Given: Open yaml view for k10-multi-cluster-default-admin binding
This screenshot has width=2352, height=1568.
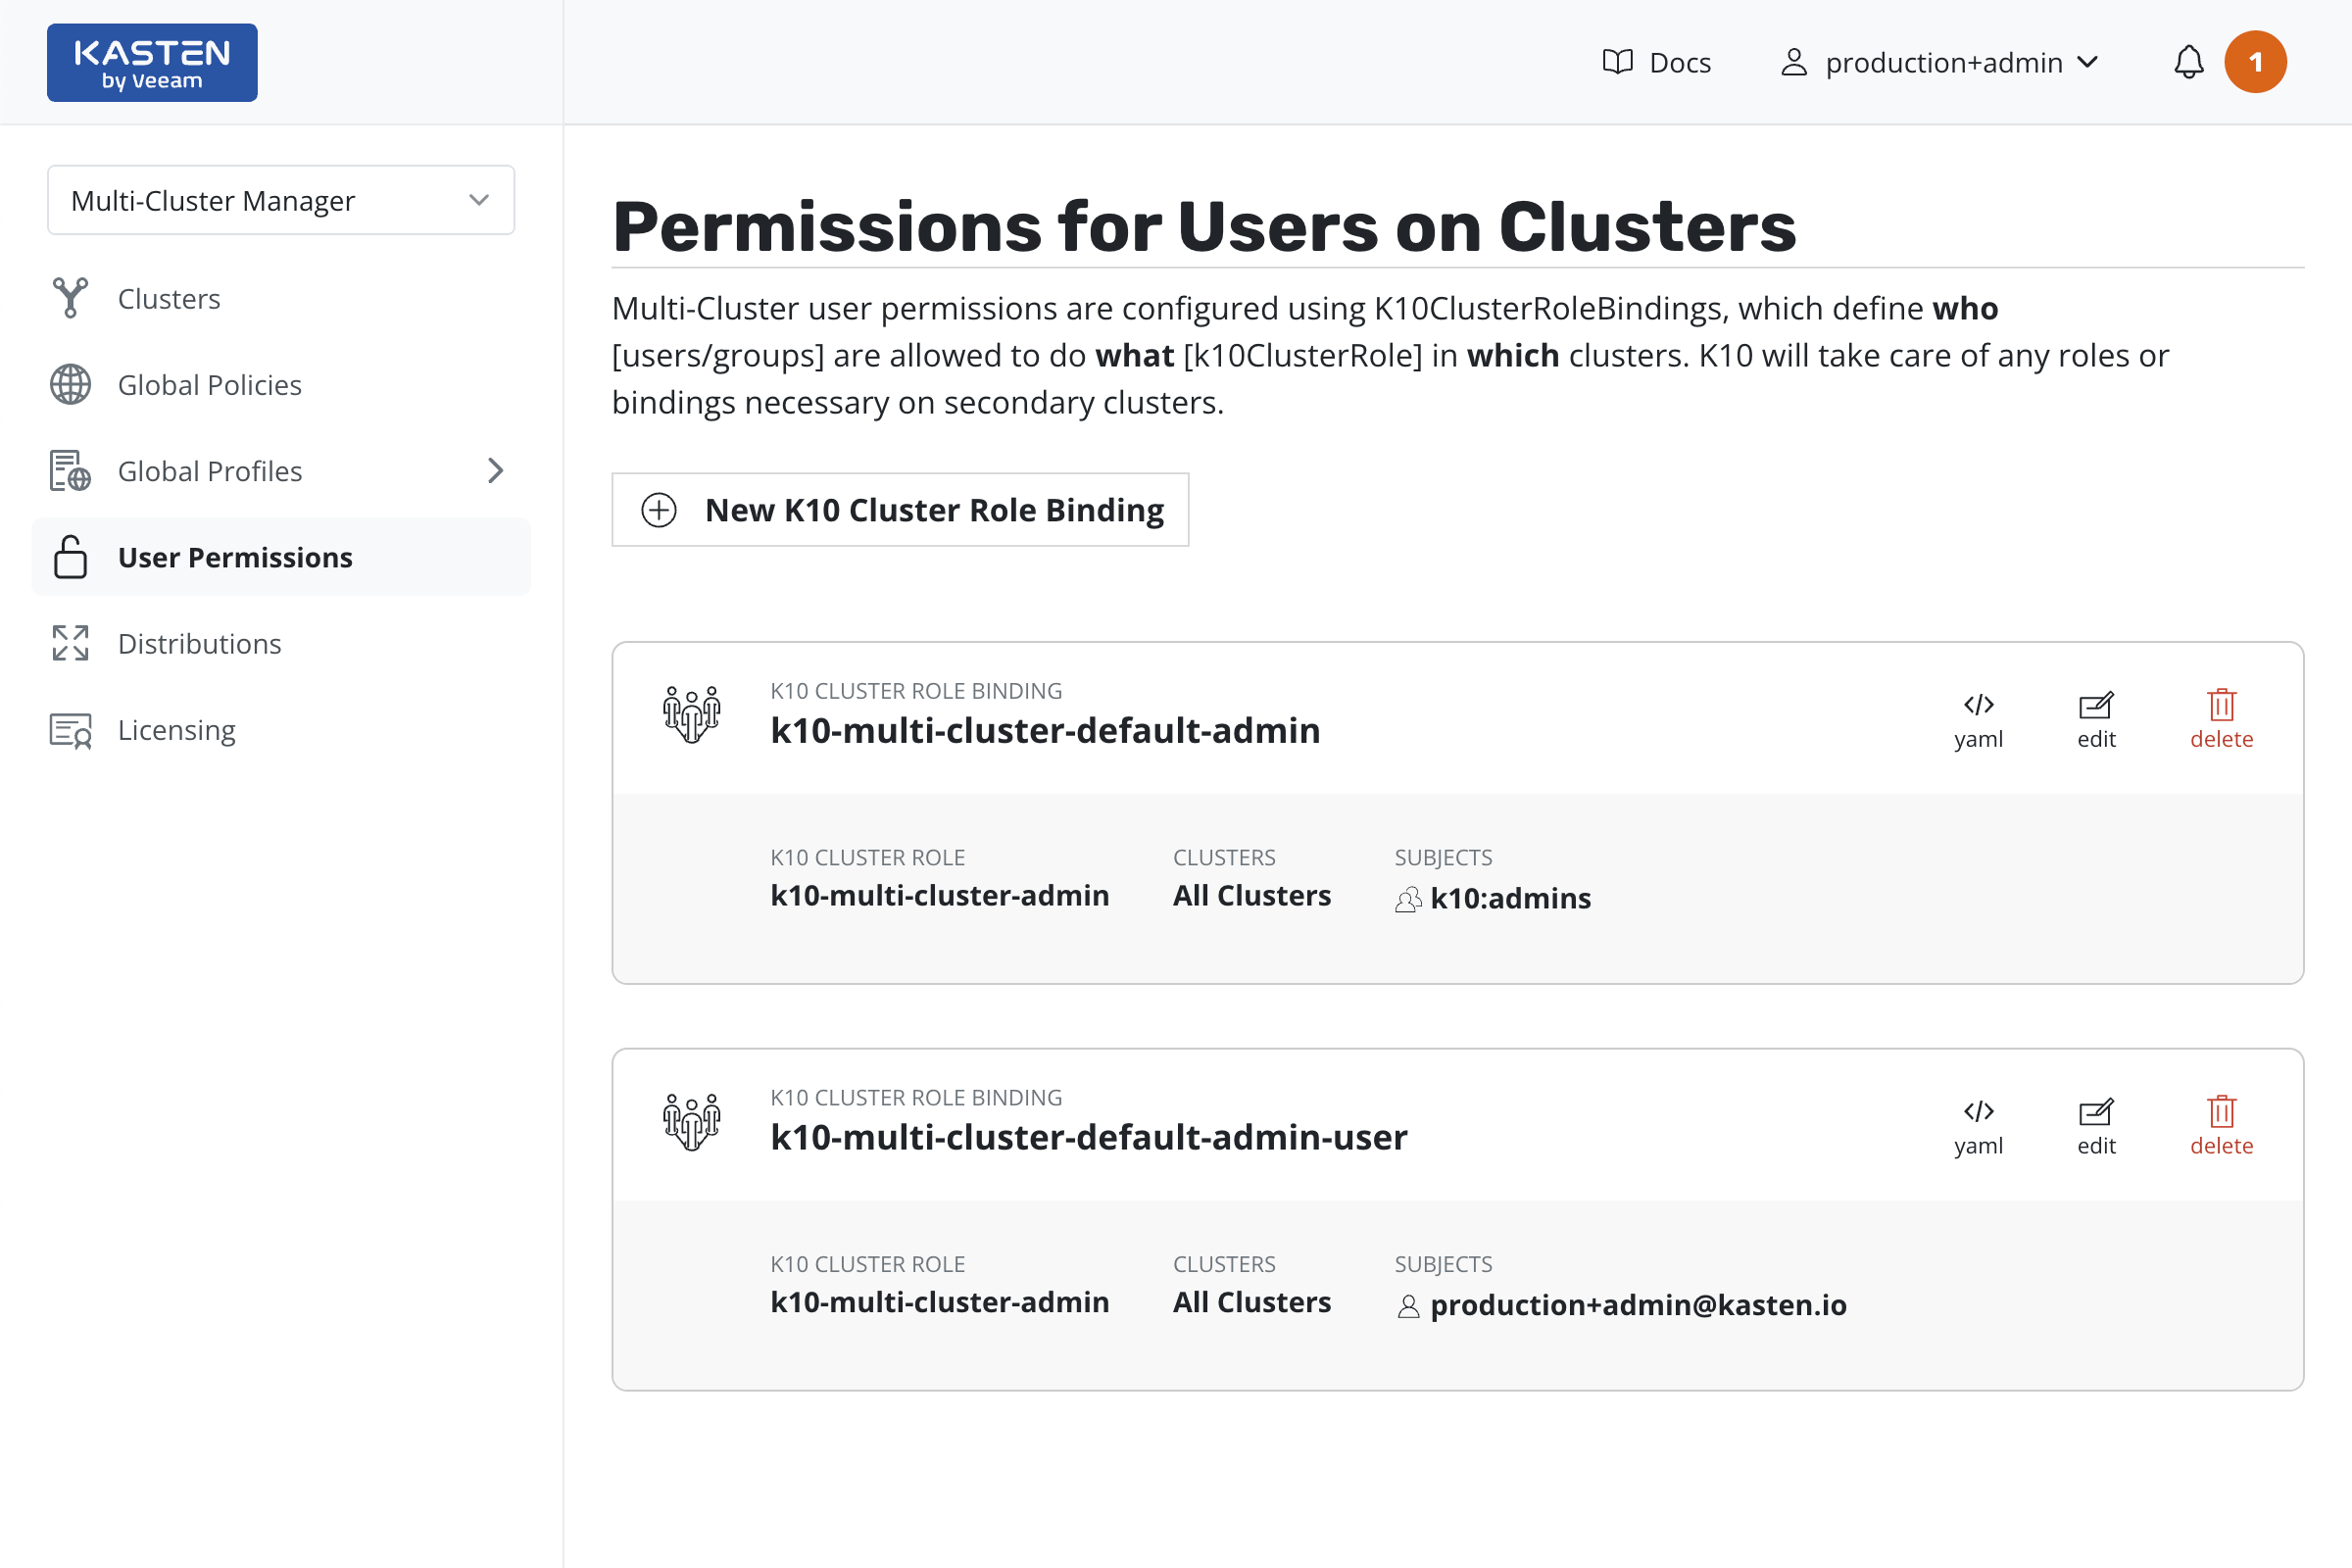Looking at the screenshot, I should click(1978, 719).
